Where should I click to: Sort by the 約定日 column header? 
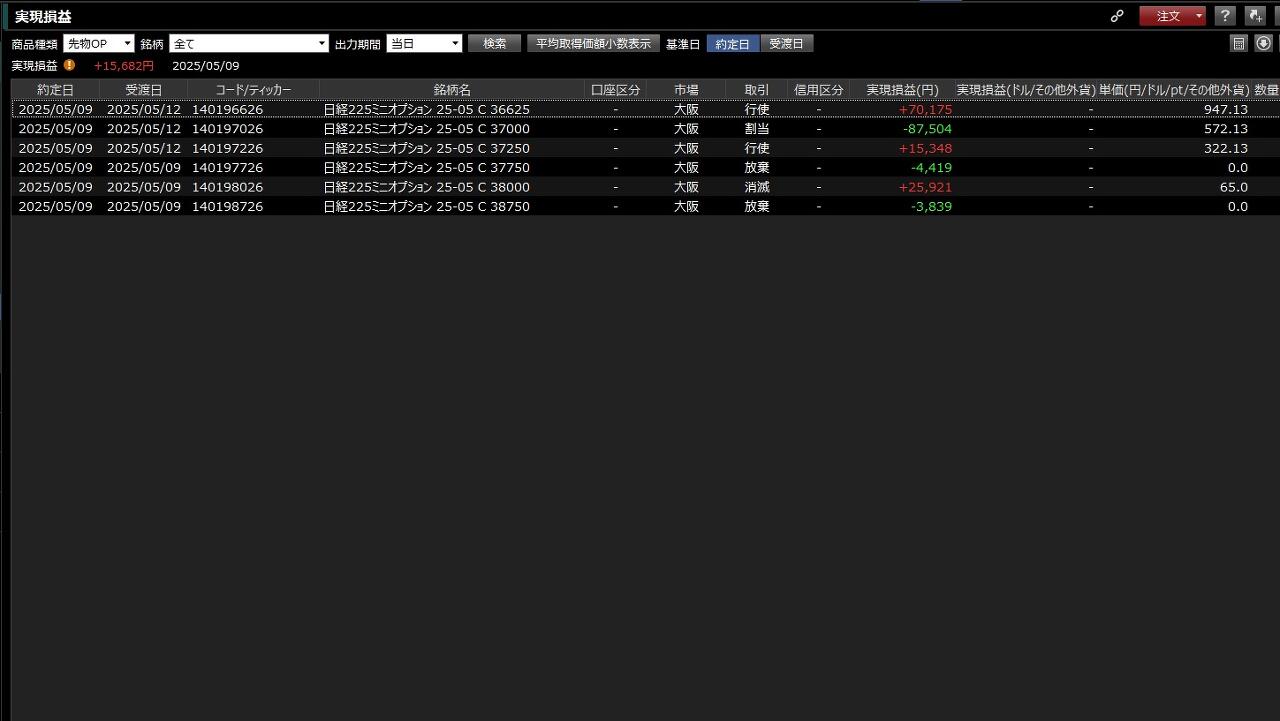[x=55, y=90]
